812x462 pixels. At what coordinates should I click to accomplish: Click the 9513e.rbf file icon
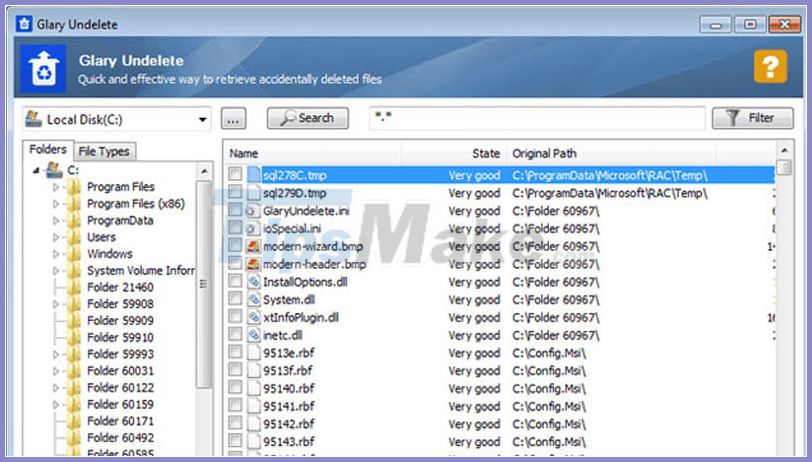click(x=254, y=353)
